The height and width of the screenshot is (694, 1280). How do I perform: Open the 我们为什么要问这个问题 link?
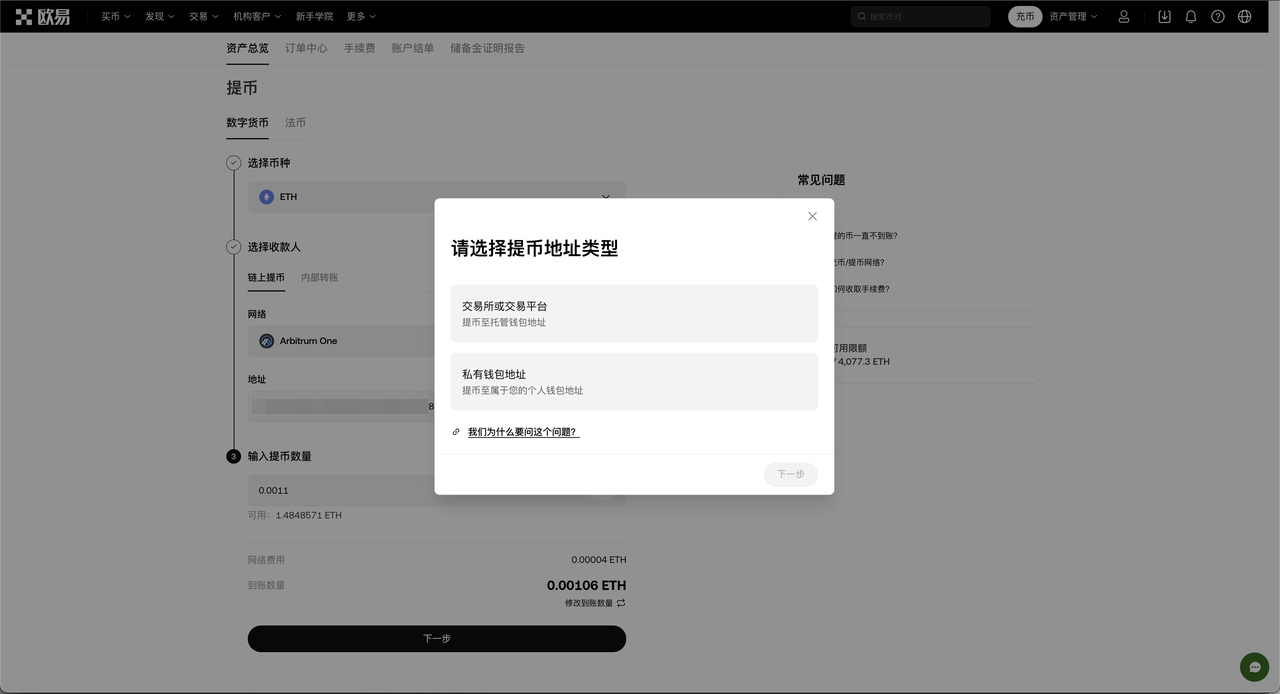click(x=521, y=431)
